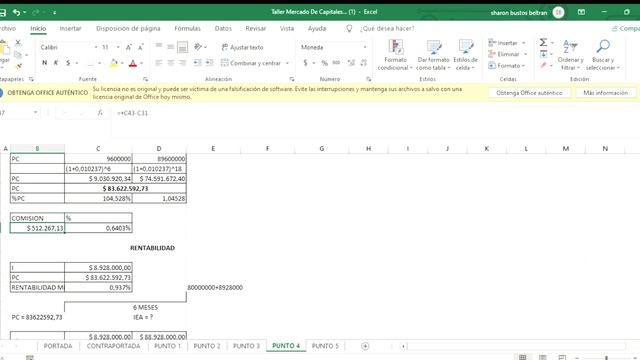Open the PORTADA sheet tab
Image resolution: width=640 pixels, height=360 pixels.
(58, 346)
